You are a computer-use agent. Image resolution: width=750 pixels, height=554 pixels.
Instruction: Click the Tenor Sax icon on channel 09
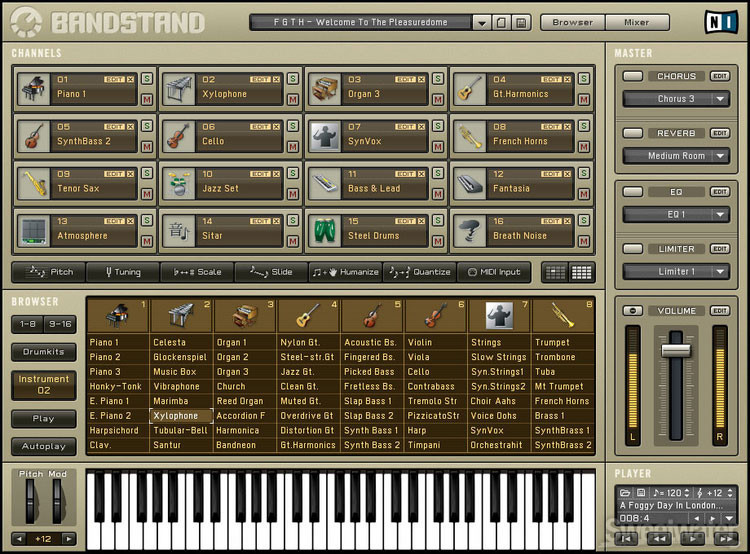pyautogui.click(x=34, y=183)
